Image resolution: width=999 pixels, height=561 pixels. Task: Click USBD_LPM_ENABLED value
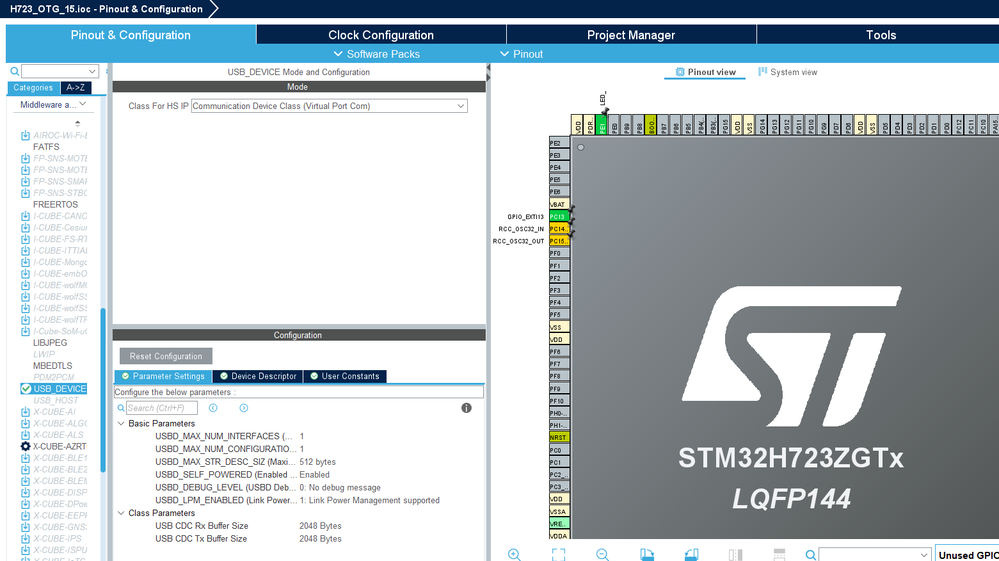coord(370,501)
